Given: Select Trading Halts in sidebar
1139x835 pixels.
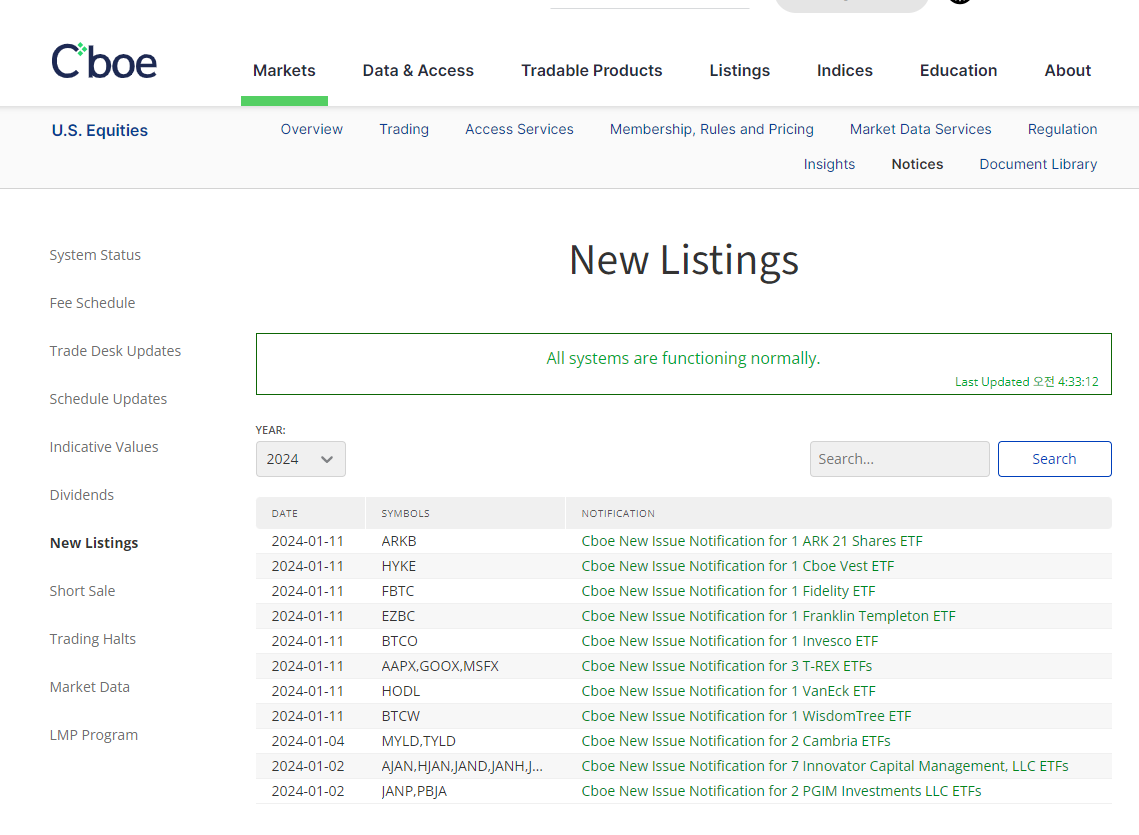Looking at the screenshot, I should [x=93, y=639].
